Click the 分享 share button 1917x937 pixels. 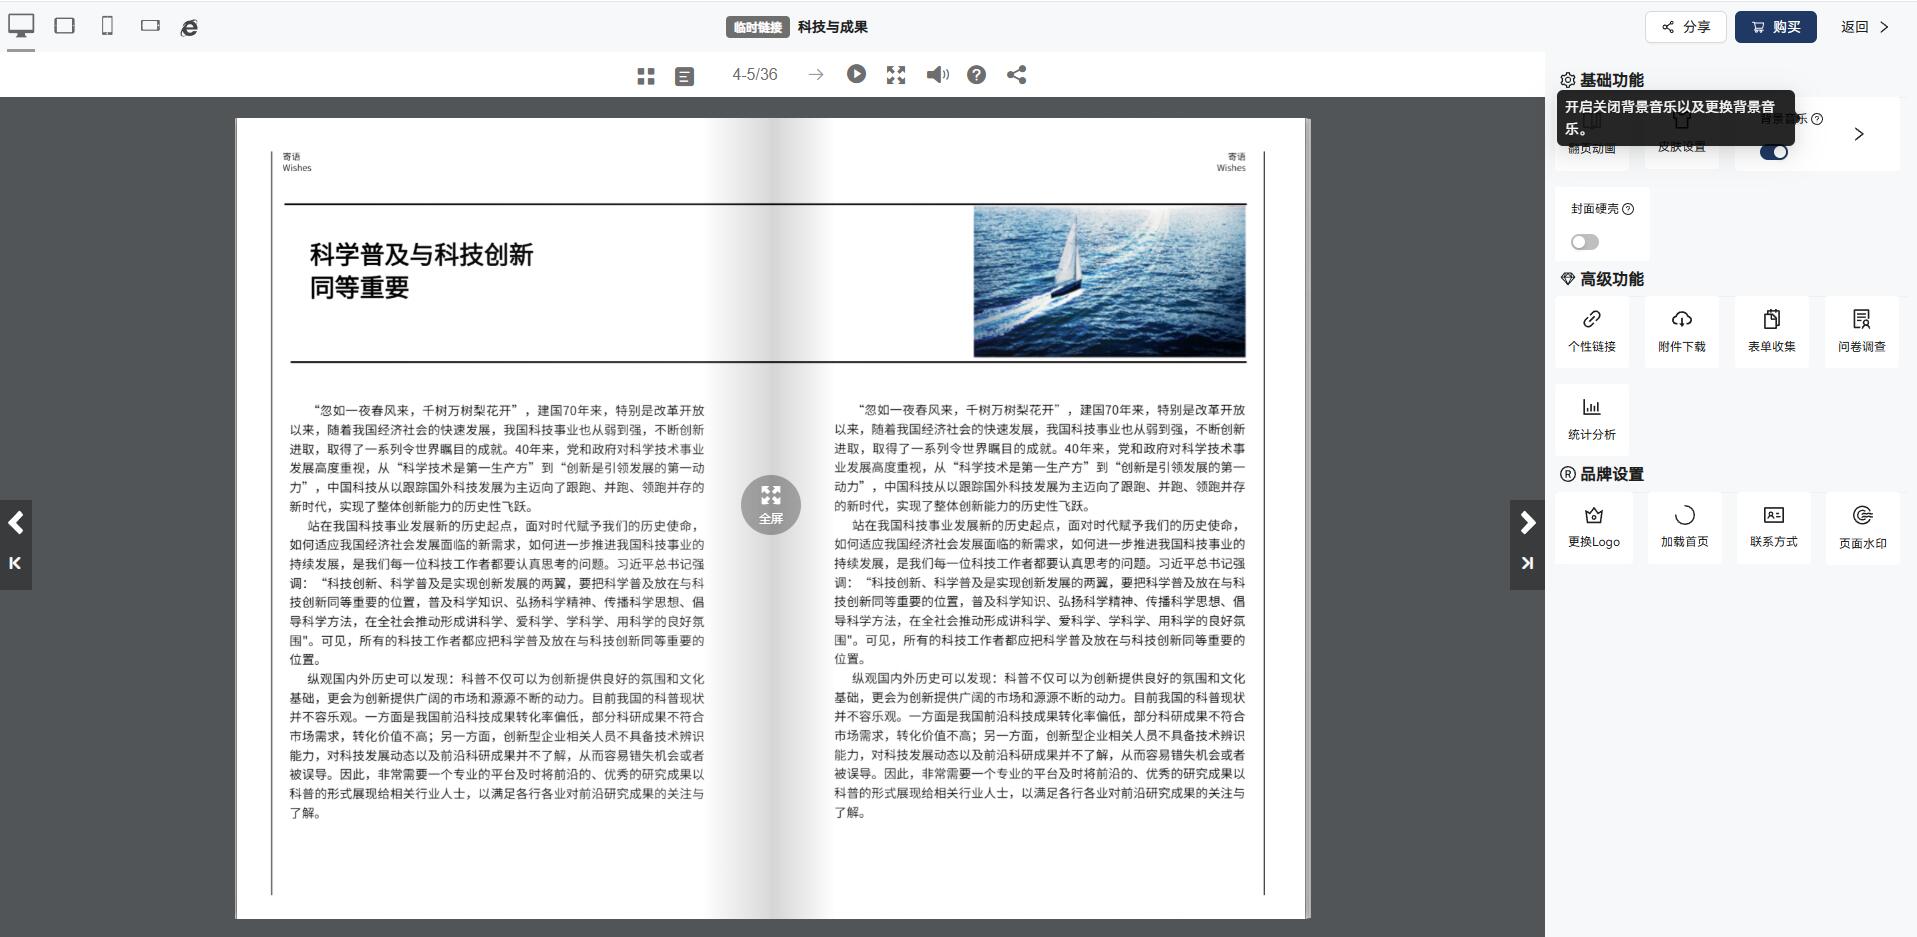click(1686, 27)
